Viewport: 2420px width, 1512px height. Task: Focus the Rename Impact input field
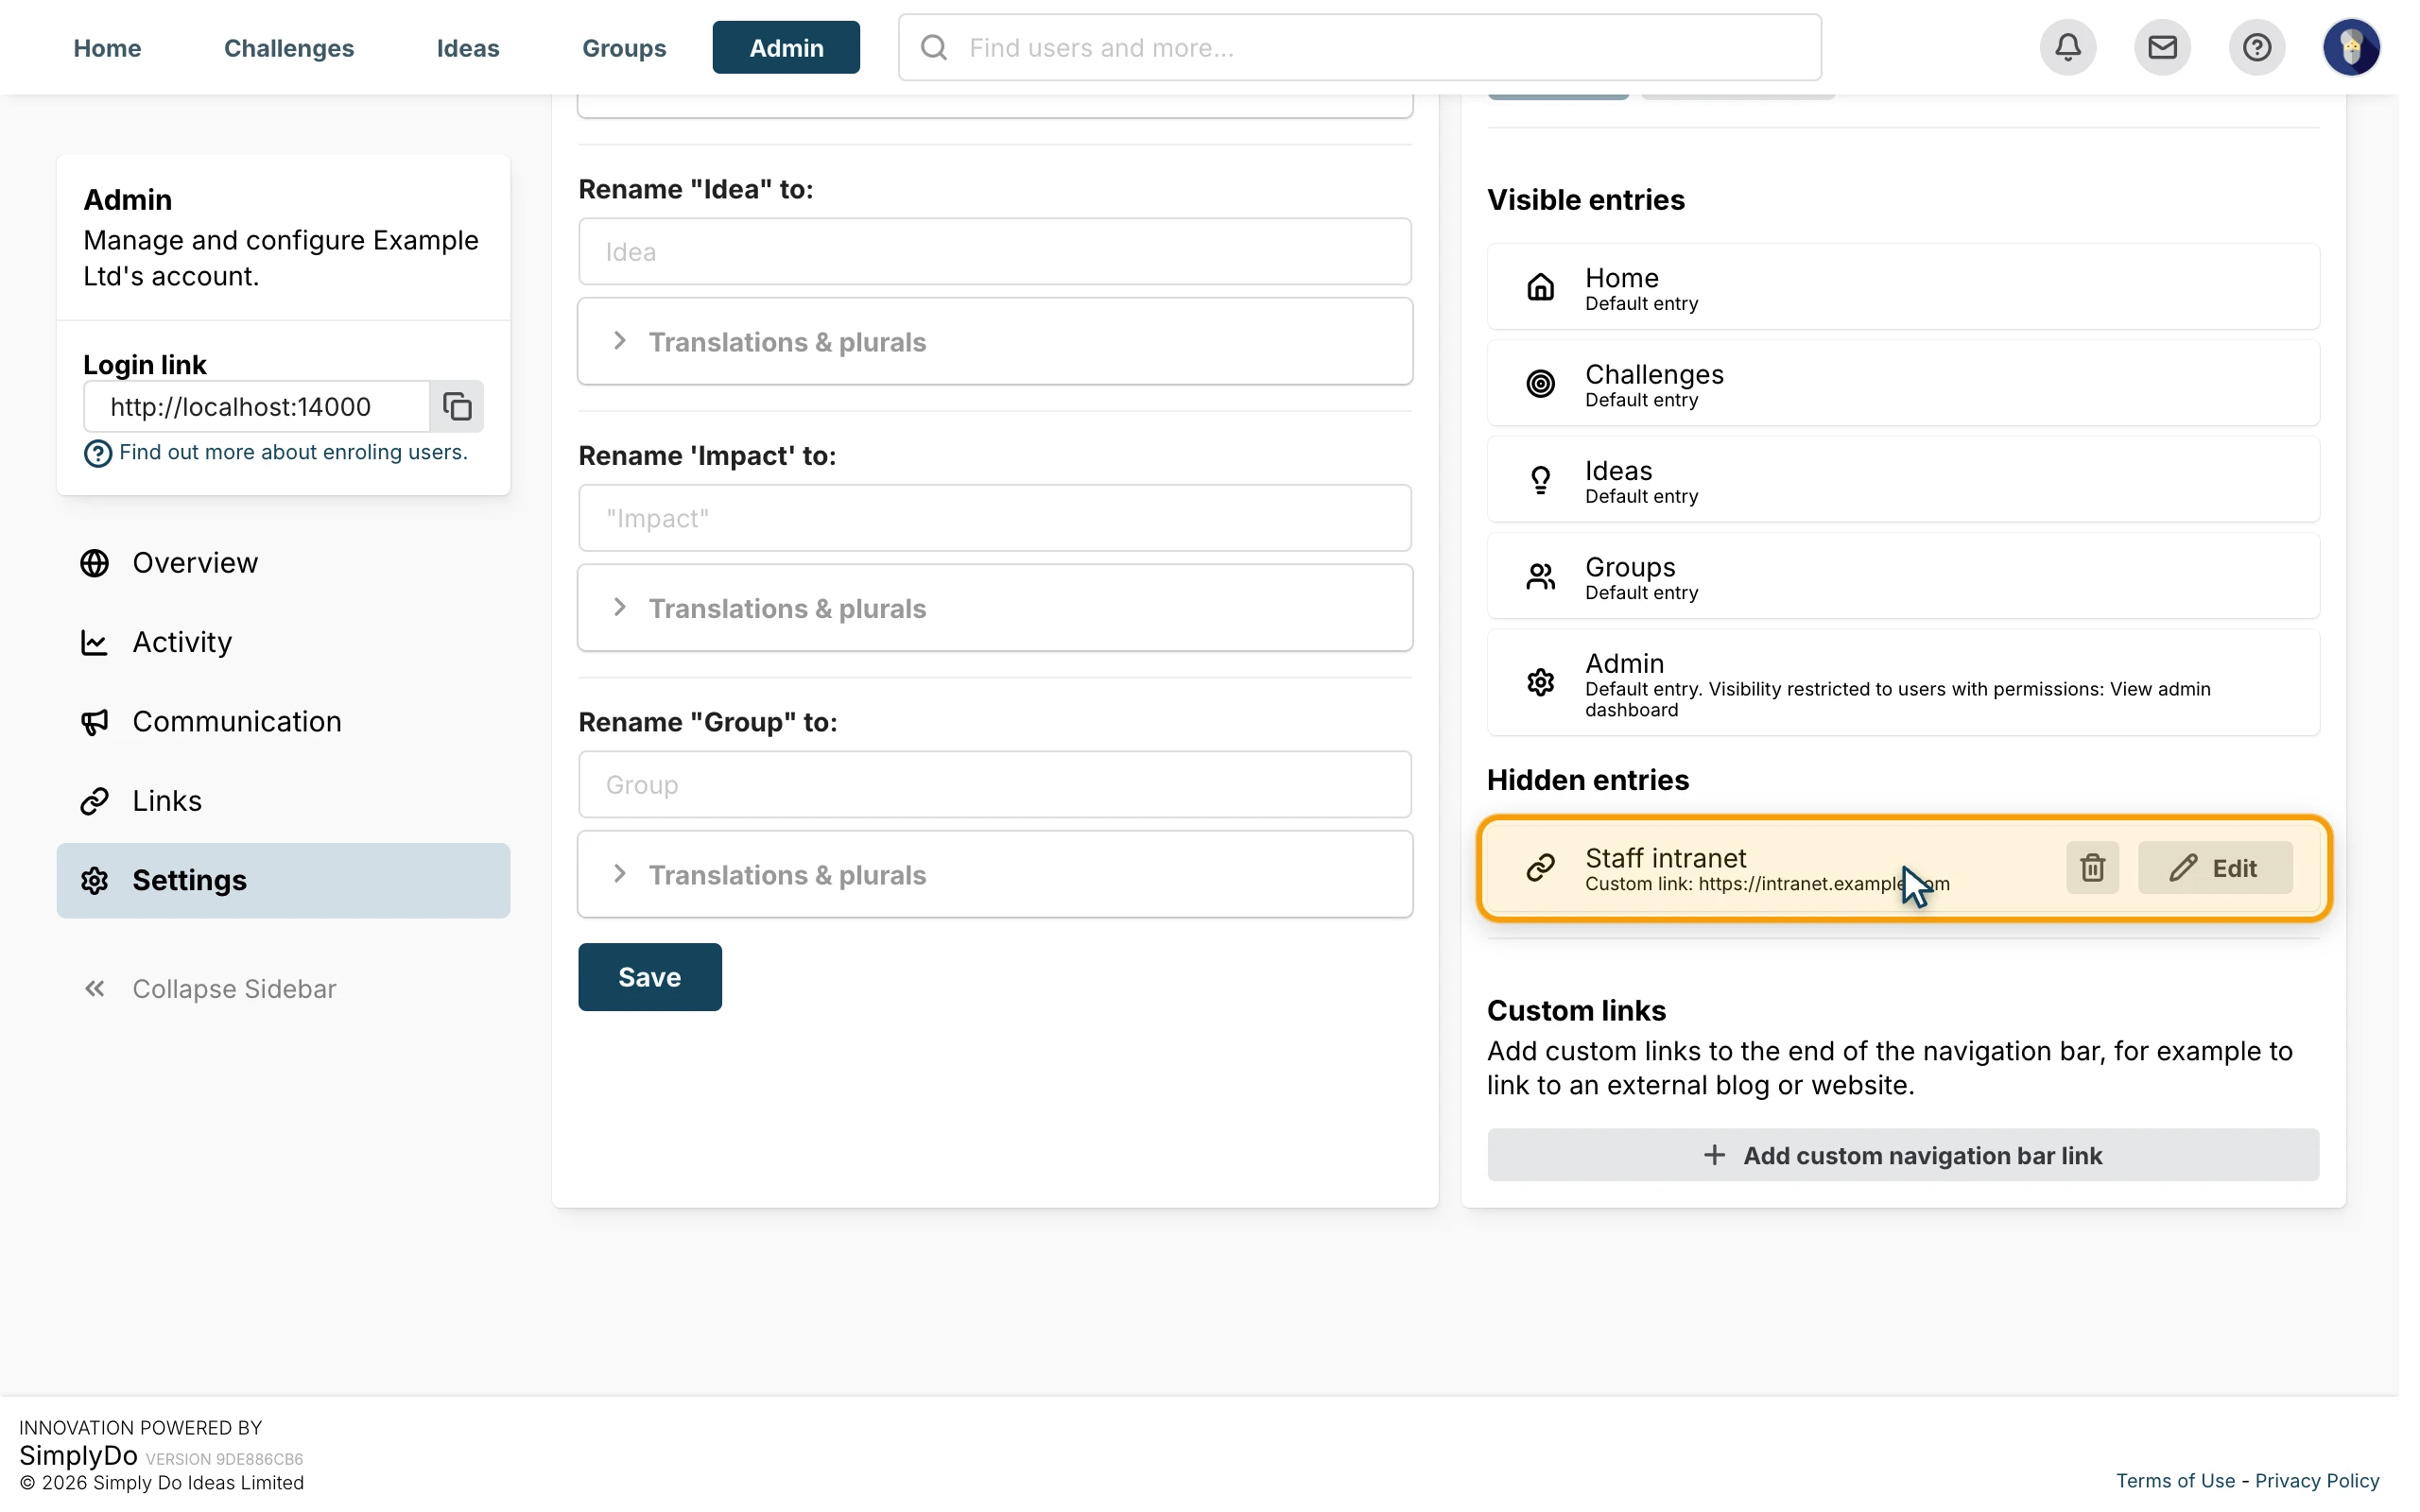point(994,518)
